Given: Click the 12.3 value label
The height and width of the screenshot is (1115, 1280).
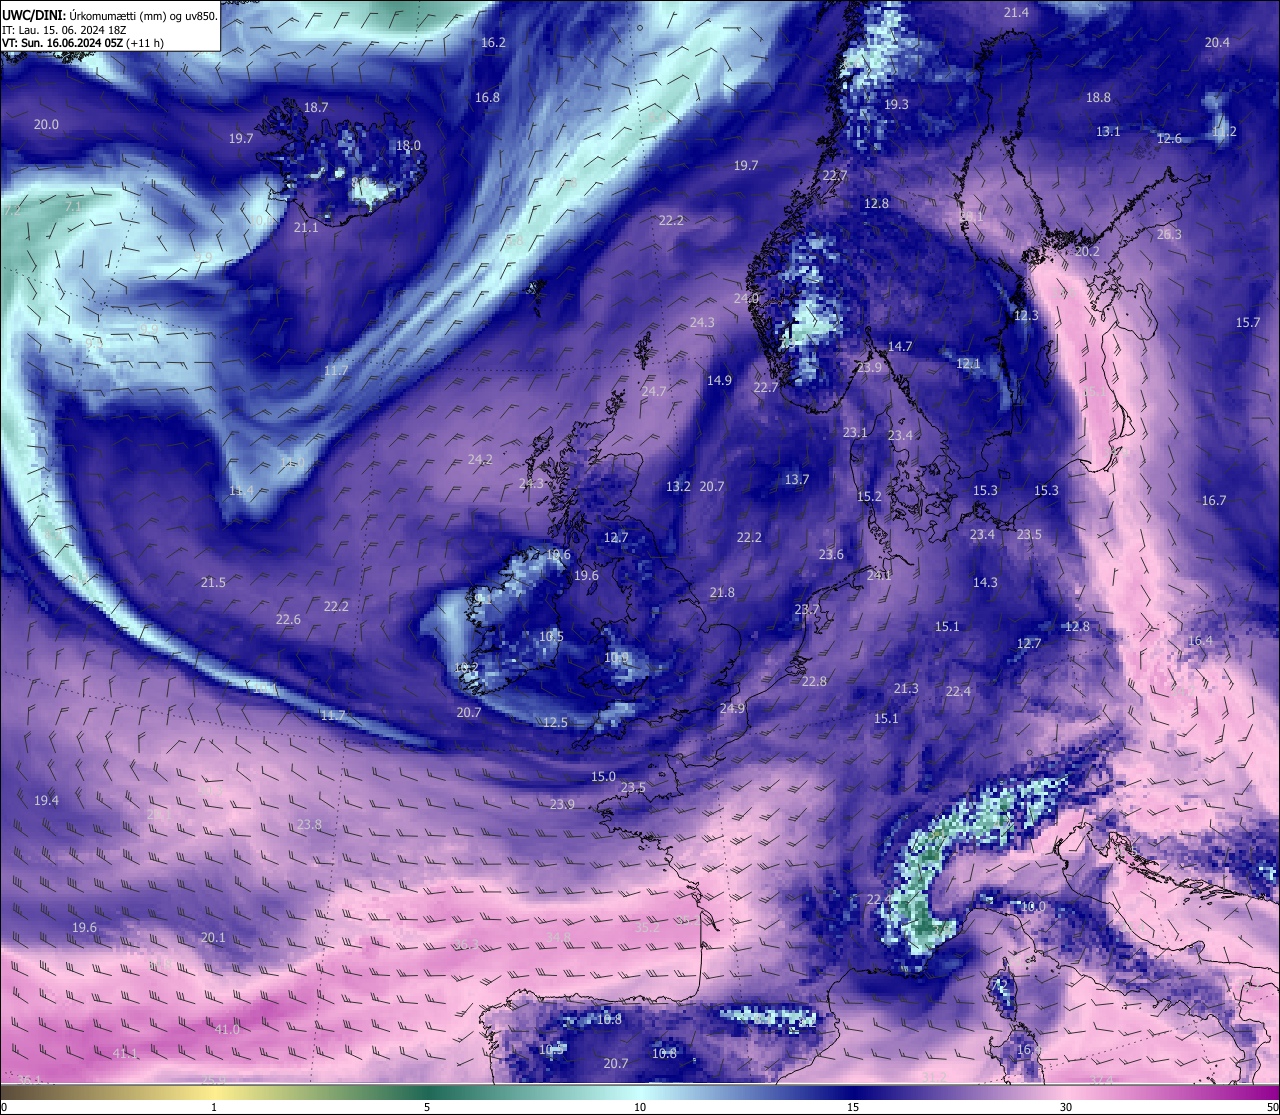Looking at the screenshot, I should pyautogui.click(x=1026, y=316).
